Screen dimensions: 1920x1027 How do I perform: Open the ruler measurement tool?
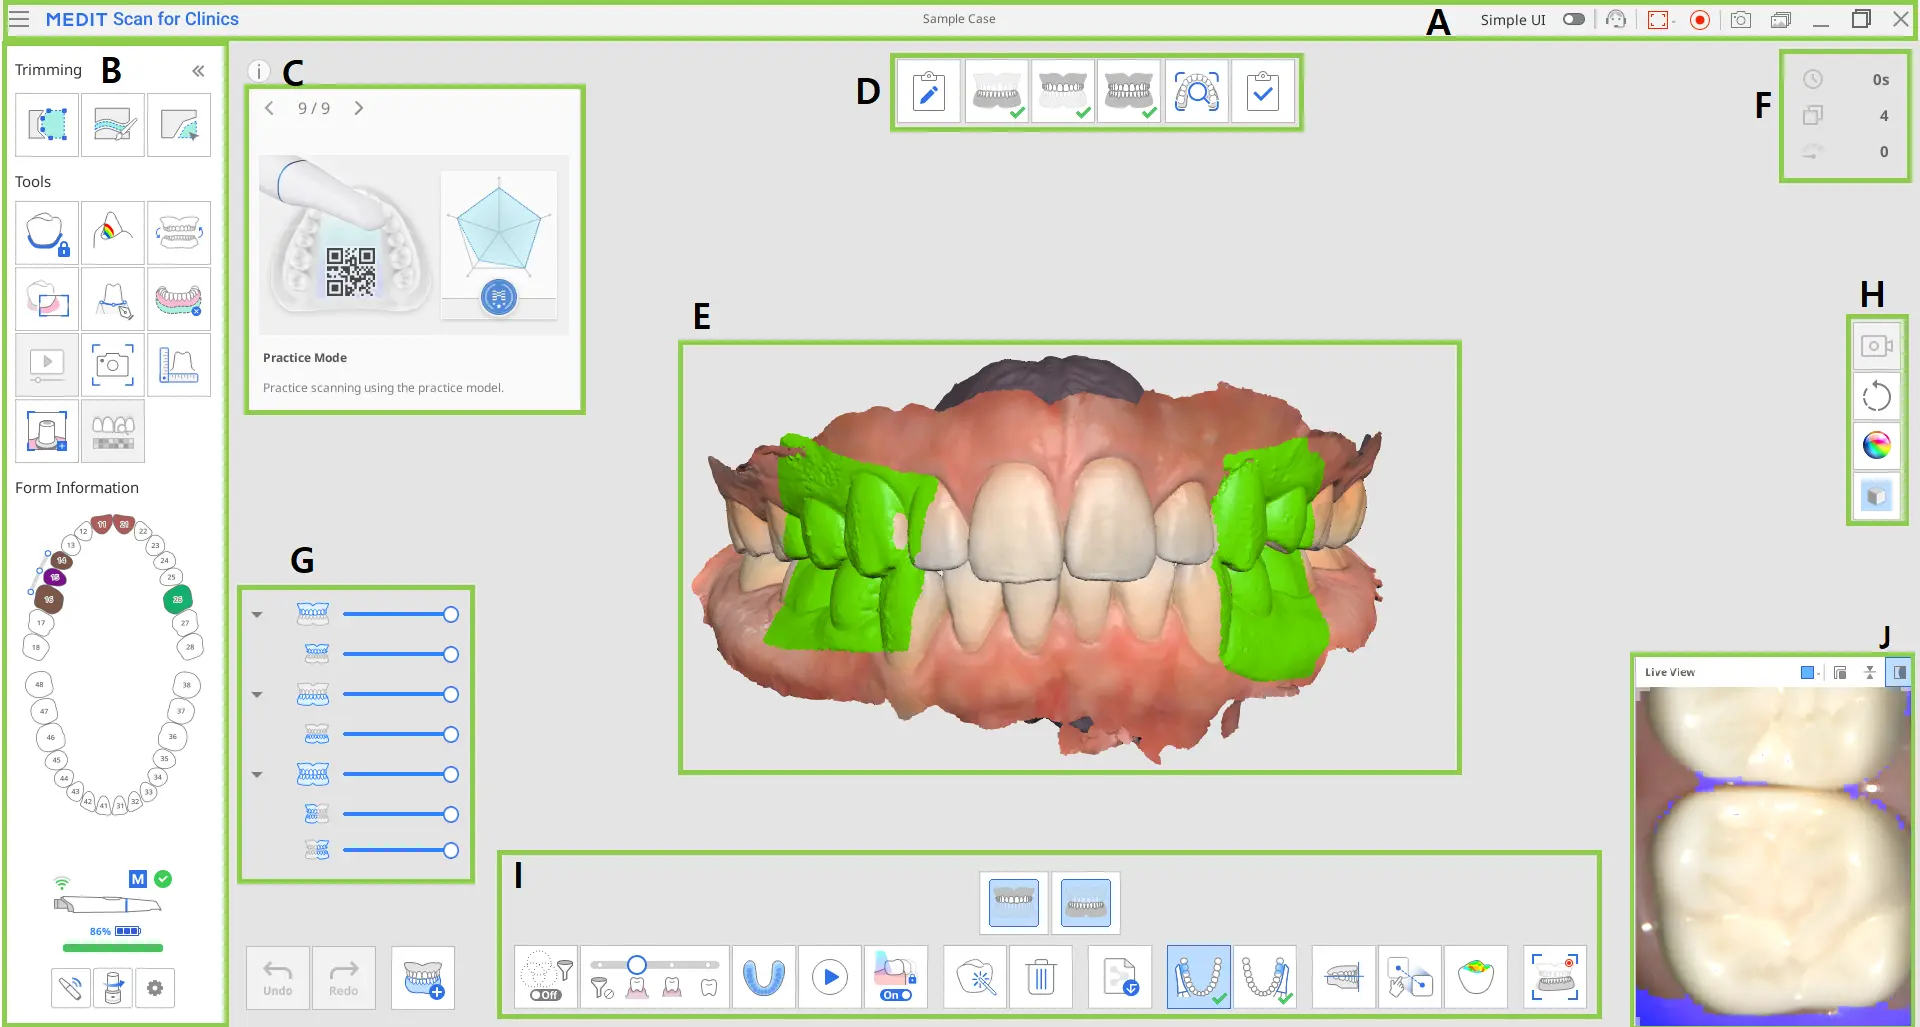click(x=179, y=365)
